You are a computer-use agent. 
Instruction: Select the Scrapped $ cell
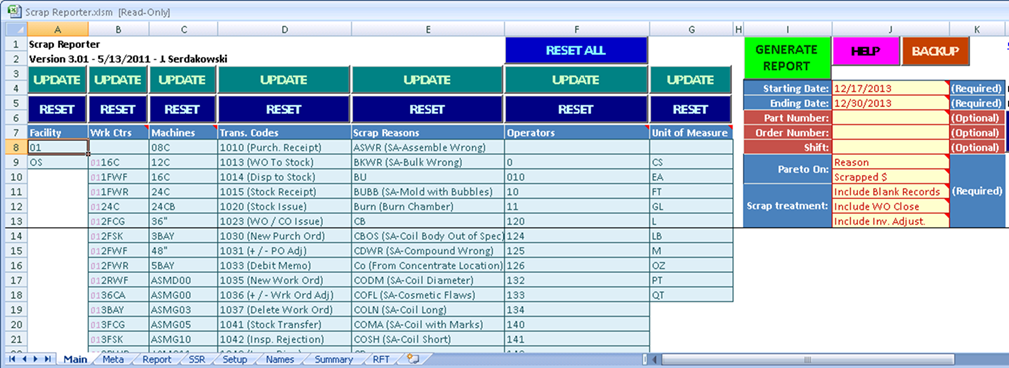[x=890, y=177]
